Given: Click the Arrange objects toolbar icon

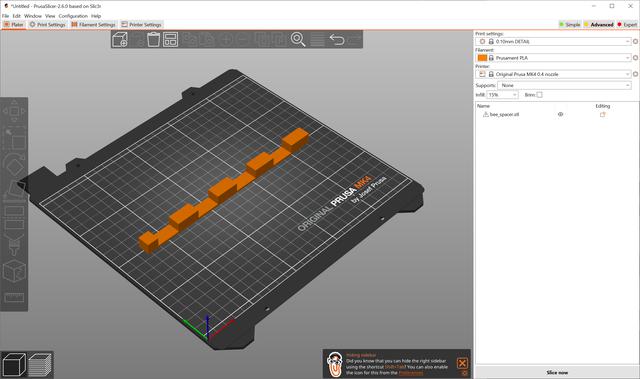Looking at the screenshot, I should click(x=171, y=40).
